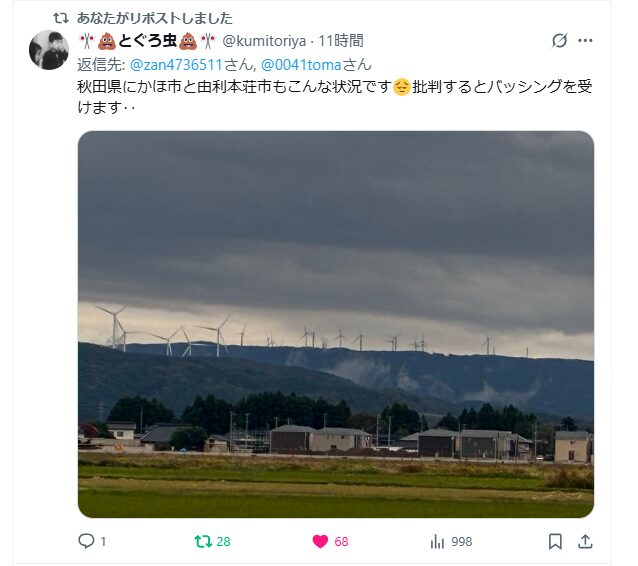Open the とぐろ虫 display name profile

[x=147, y=41]
